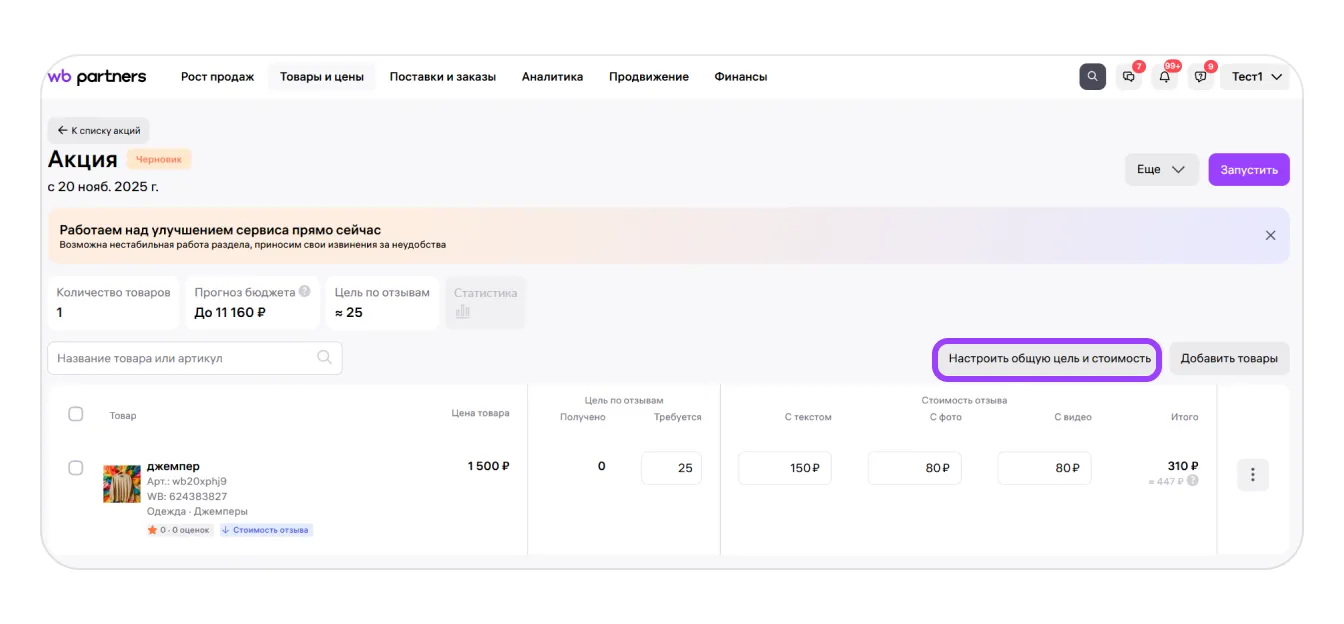
Task: Open the chat messages icon
Action: [x=1129, y=77]
